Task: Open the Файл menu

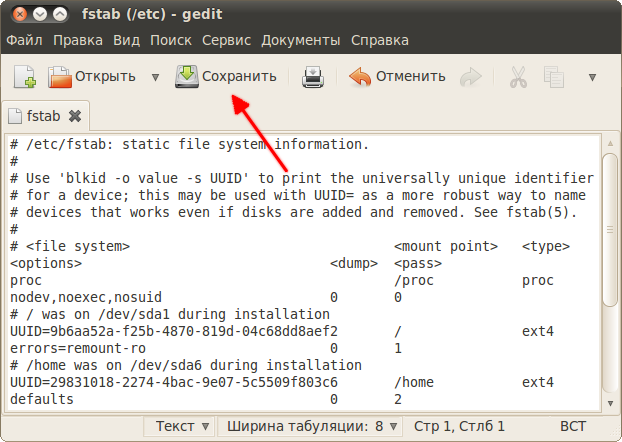Action: pyautogui.click(x=24, y=40)
